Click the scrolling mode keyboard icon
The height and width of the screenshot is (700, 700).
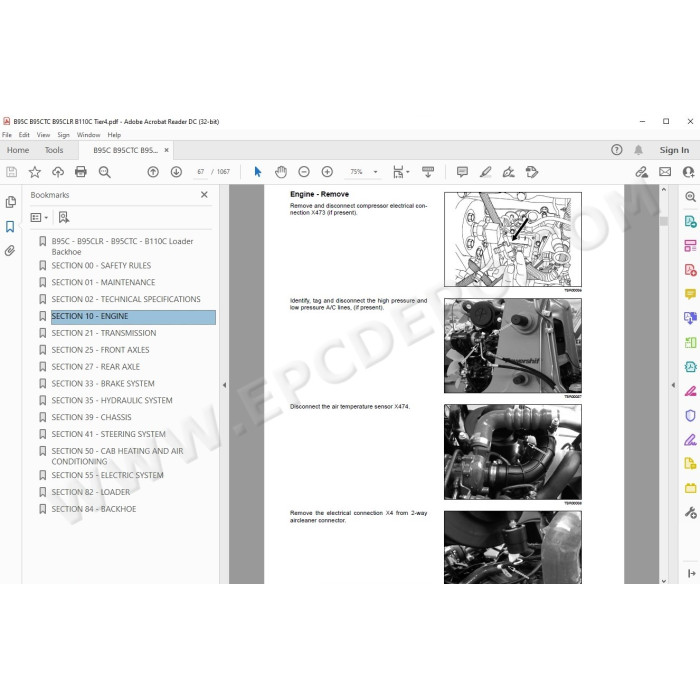(428, 172)
